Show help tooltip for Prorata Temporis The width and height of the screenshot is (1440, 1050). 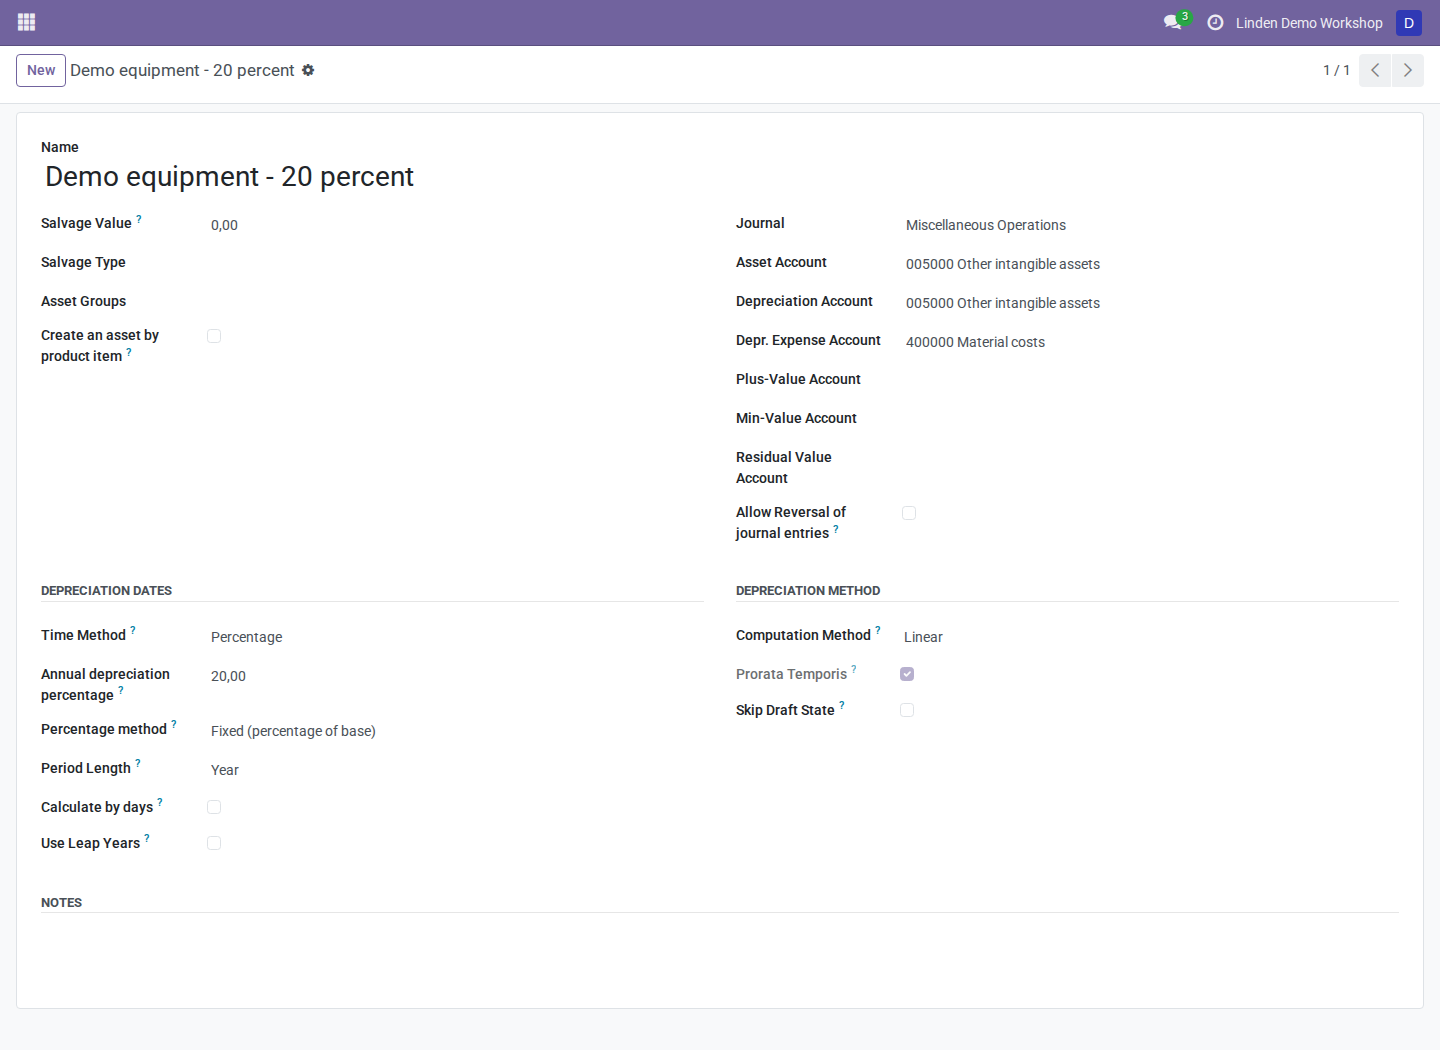point(854,669)
